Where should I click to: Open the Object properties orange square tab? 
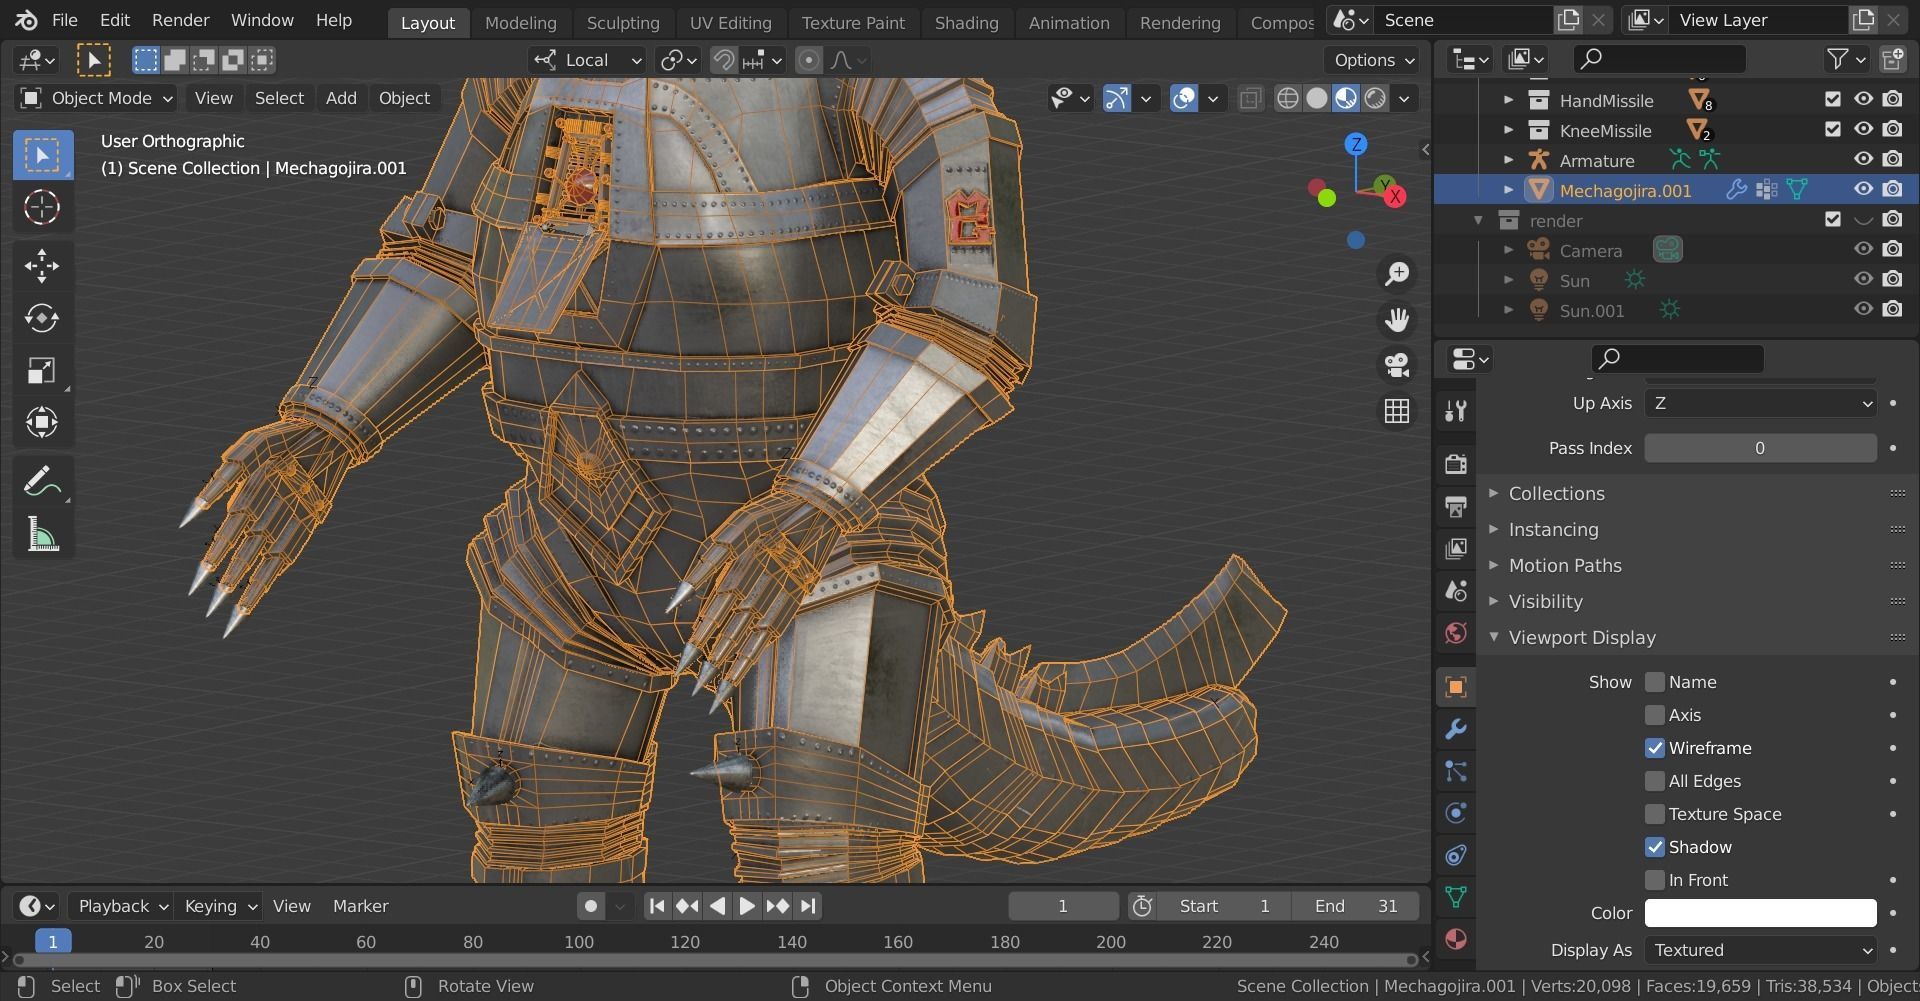(x=1456, y=686)
